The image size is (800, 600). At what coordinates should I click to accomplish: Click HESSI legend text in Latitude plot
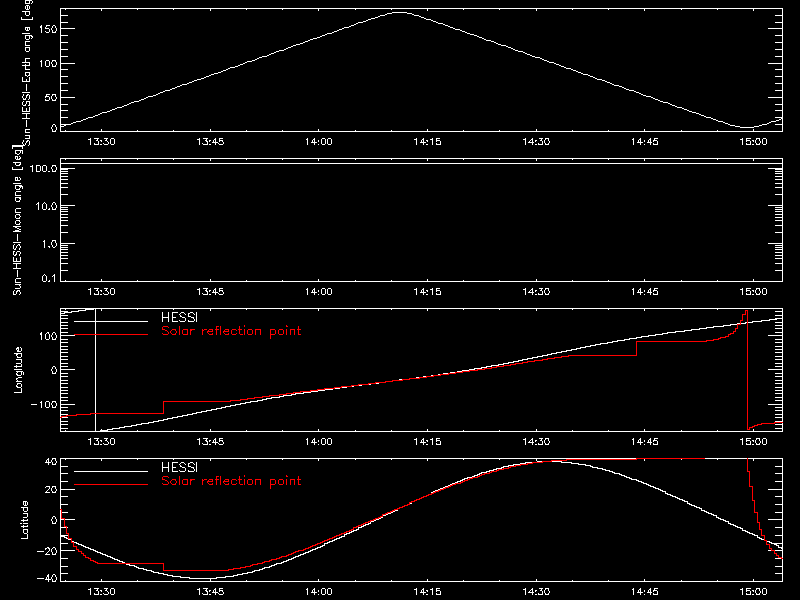click(179, 467)
